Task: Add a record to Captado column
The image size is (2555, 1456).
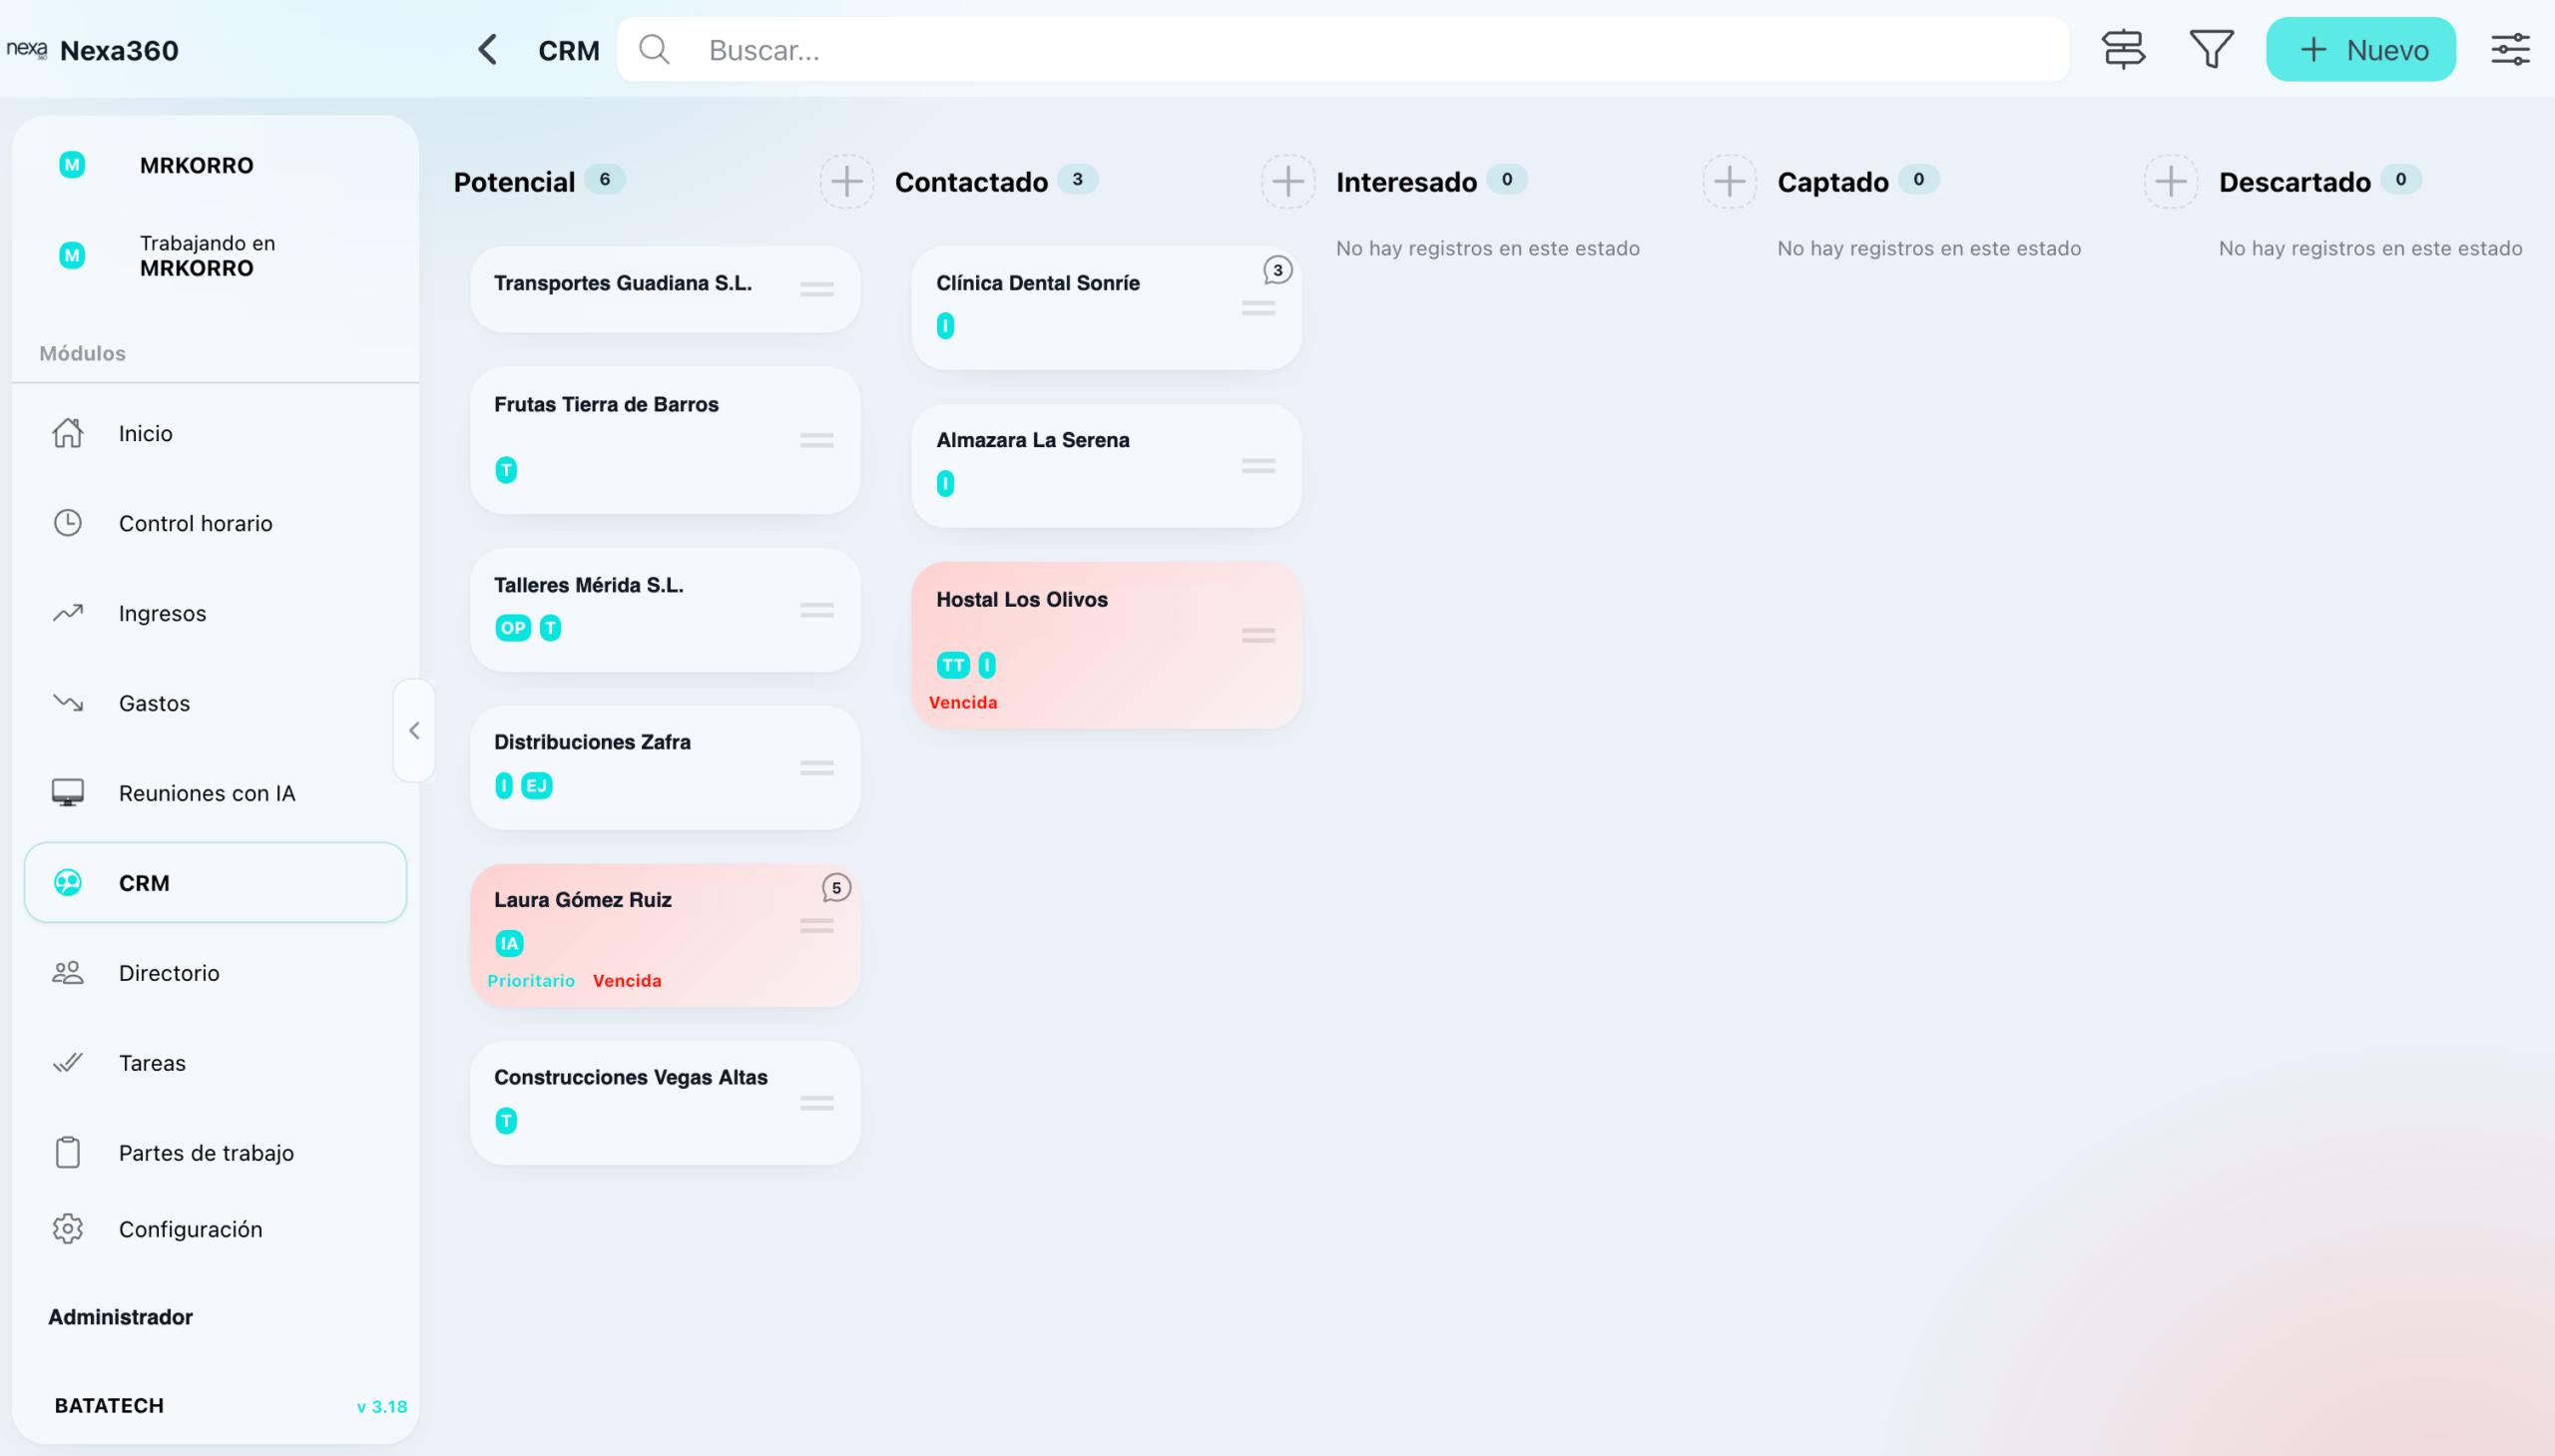Action: click(x=2171, y=181)
